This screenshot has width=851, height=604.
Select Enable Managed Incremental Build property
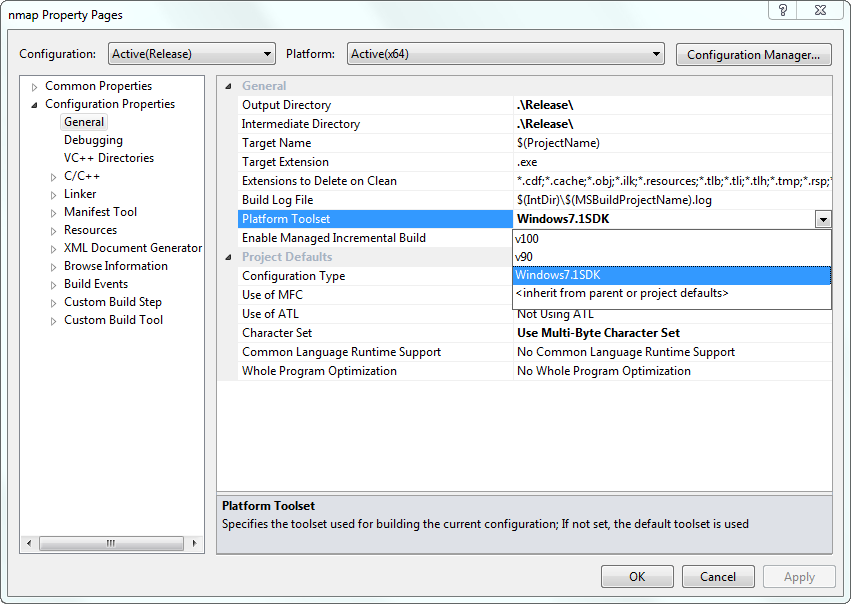coord(375,238)
